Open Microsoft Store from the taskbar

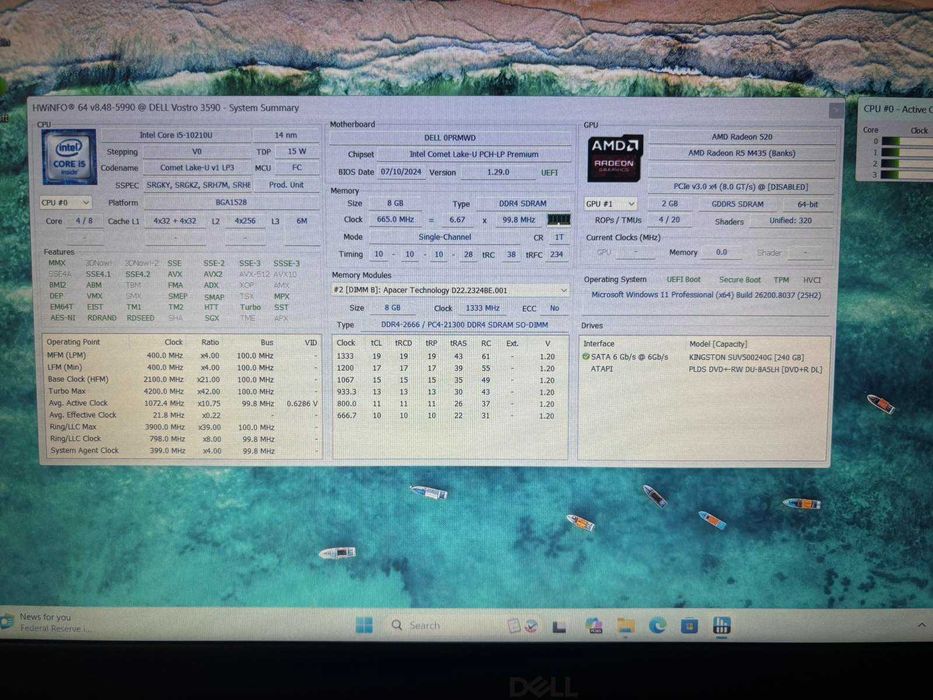[x=689, y=626]
